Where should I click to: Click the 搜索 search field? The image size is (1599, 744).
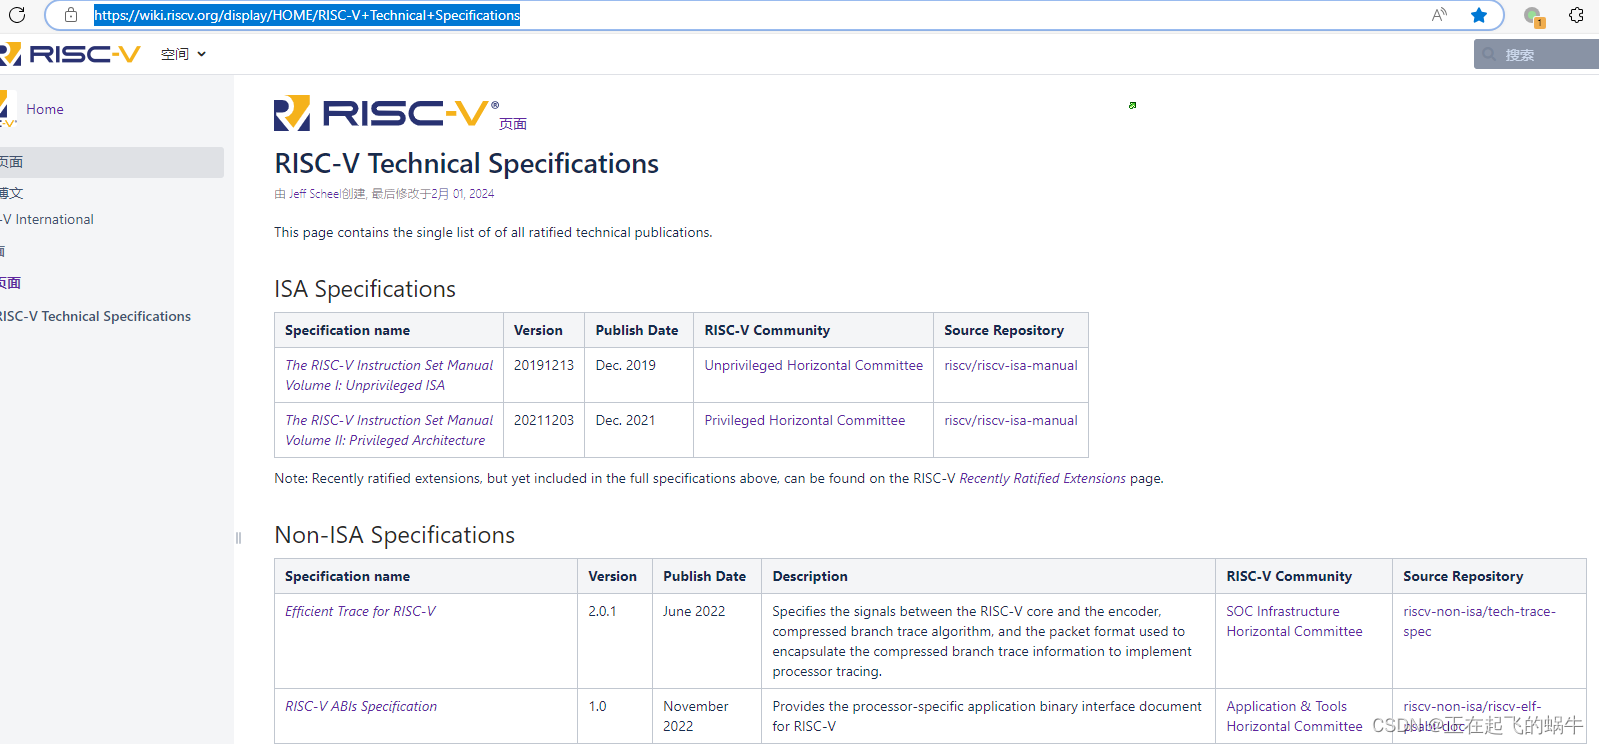coord(1536,54)
